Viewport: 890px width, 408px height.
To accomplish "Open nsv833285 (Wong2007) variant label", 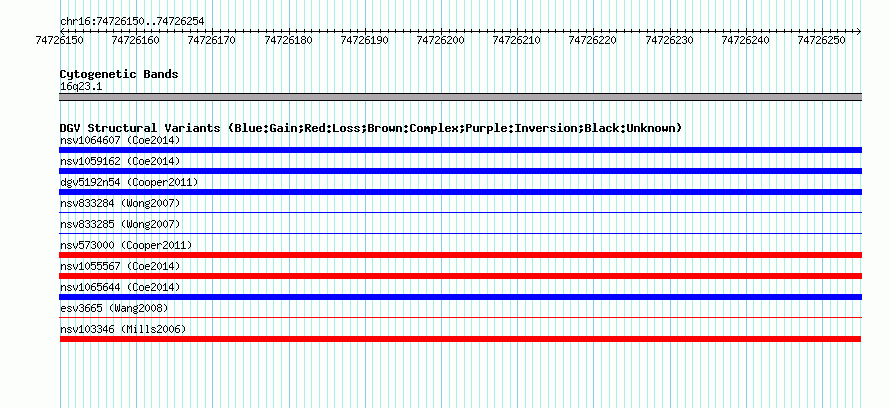I will pyautogui.click(x=120, y=224).
